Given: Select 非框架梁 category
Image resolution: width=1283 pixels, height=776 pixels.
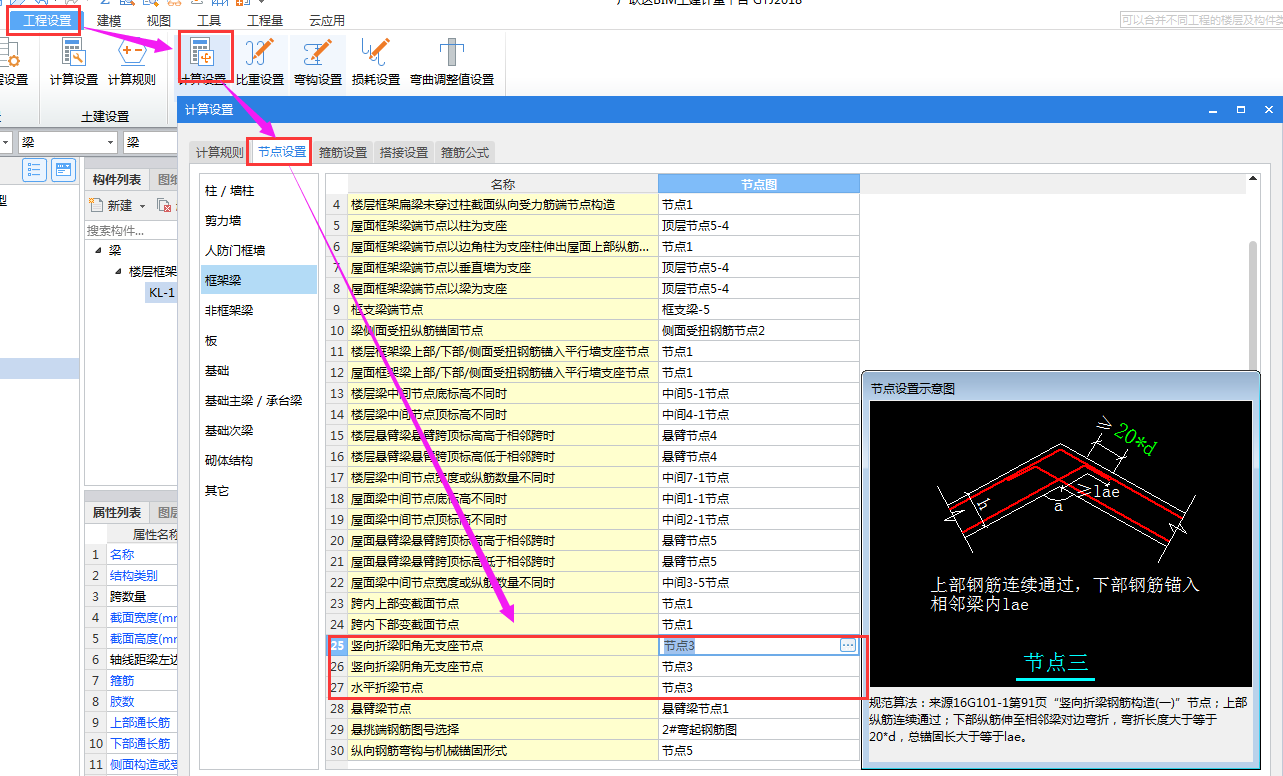Looking at the screenshot, I should [259, 310].
